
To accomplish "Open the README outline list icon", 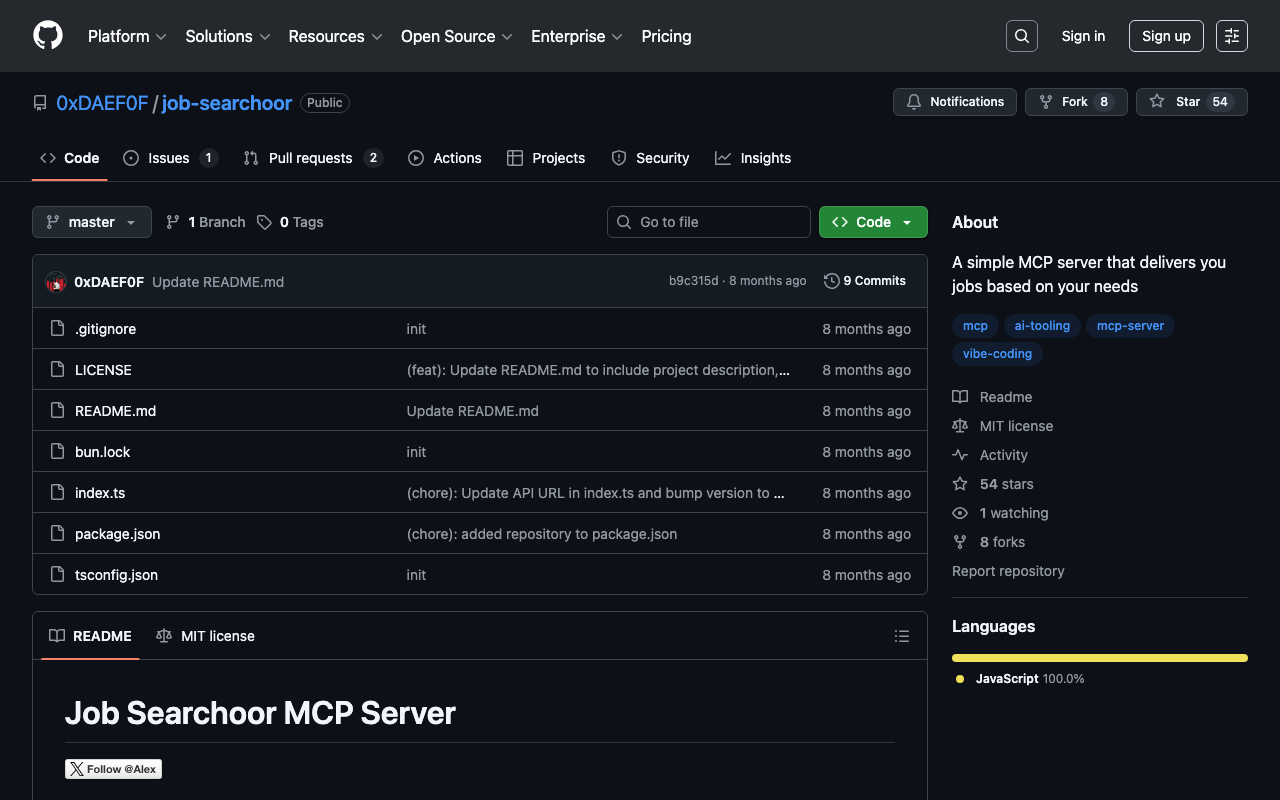I will [901, 636].
